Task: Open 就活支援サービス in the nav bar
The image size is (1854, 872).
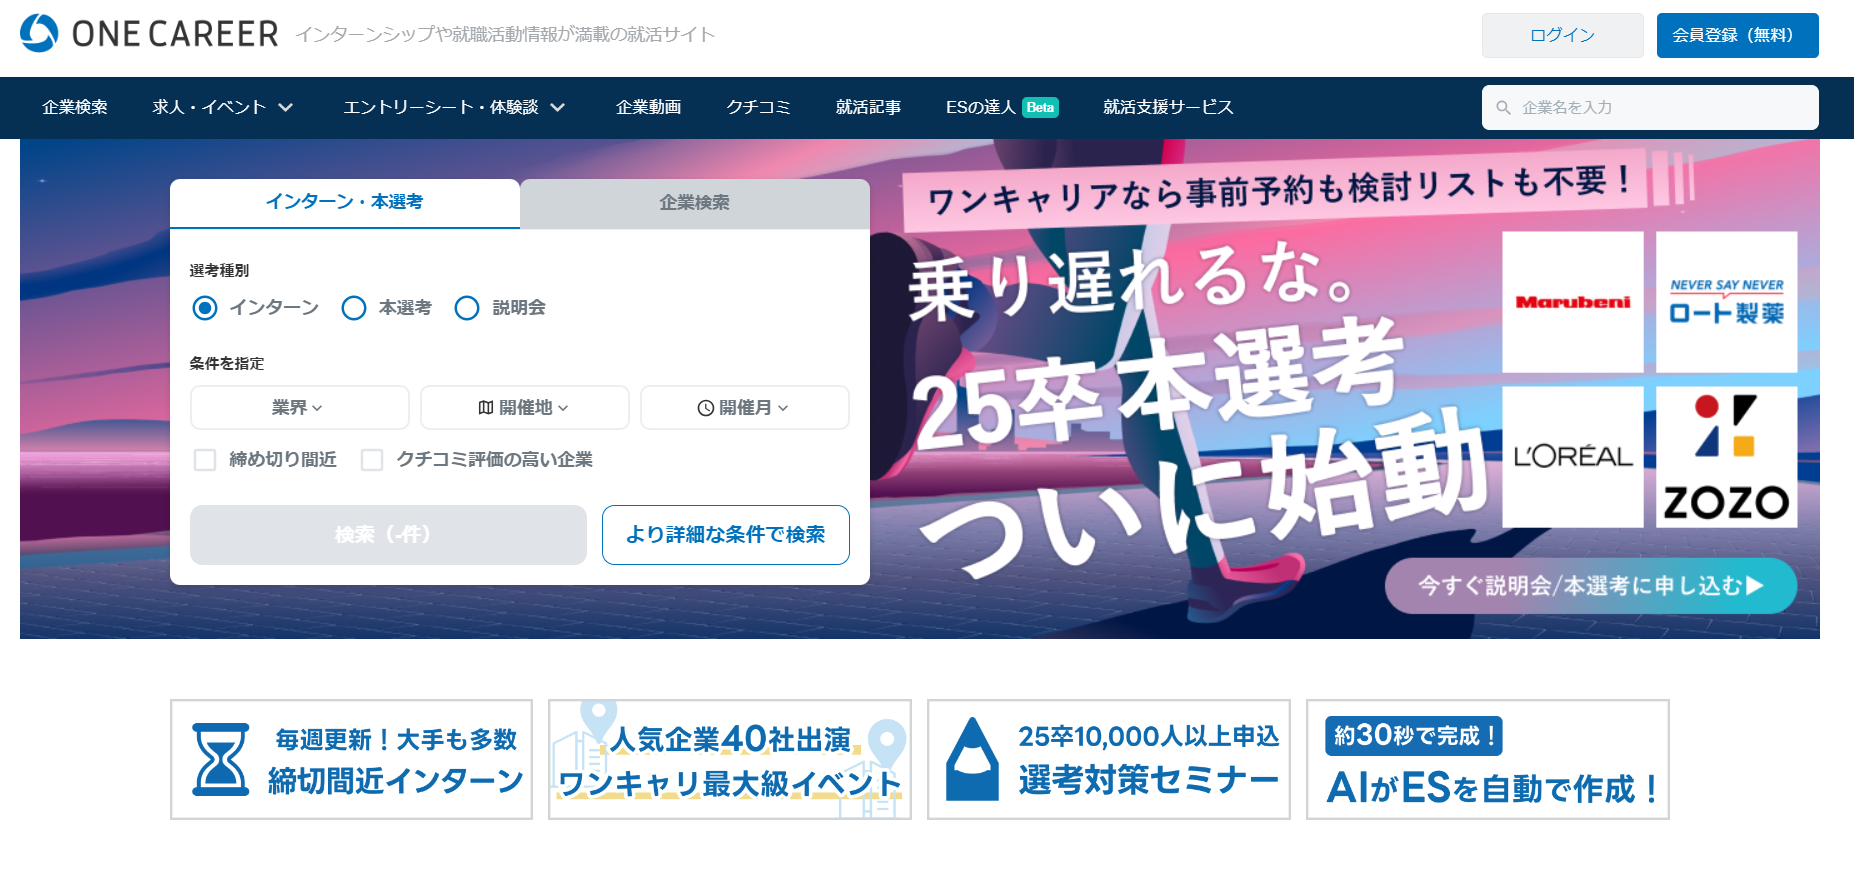Action: pos(1168,108)
